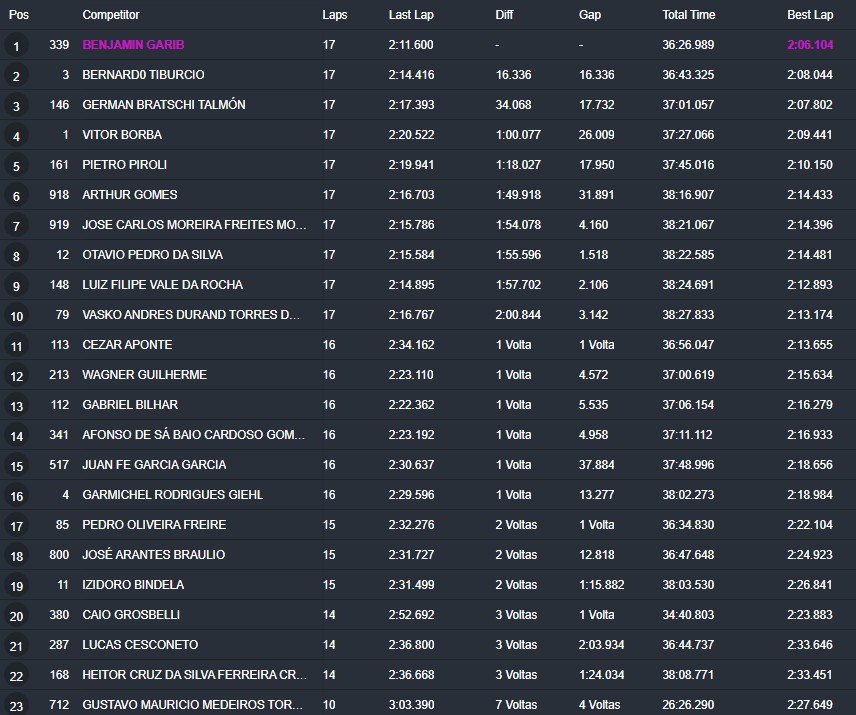Click last lap 2:34.162

pyautogui.click(x=412, y=345)
